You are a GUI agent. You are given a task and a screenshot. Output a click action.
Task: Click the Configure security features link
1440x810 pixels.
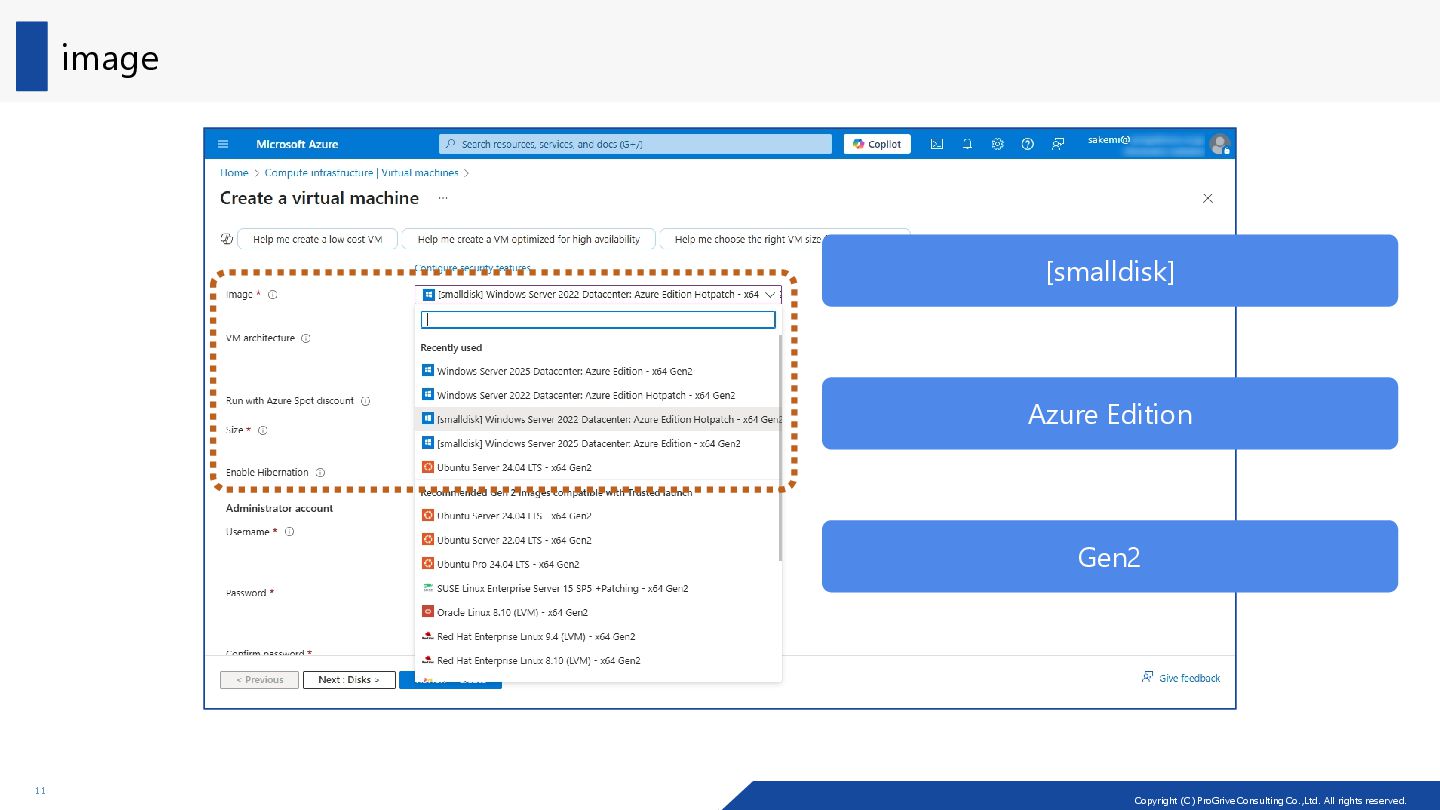tap(472, 268)
